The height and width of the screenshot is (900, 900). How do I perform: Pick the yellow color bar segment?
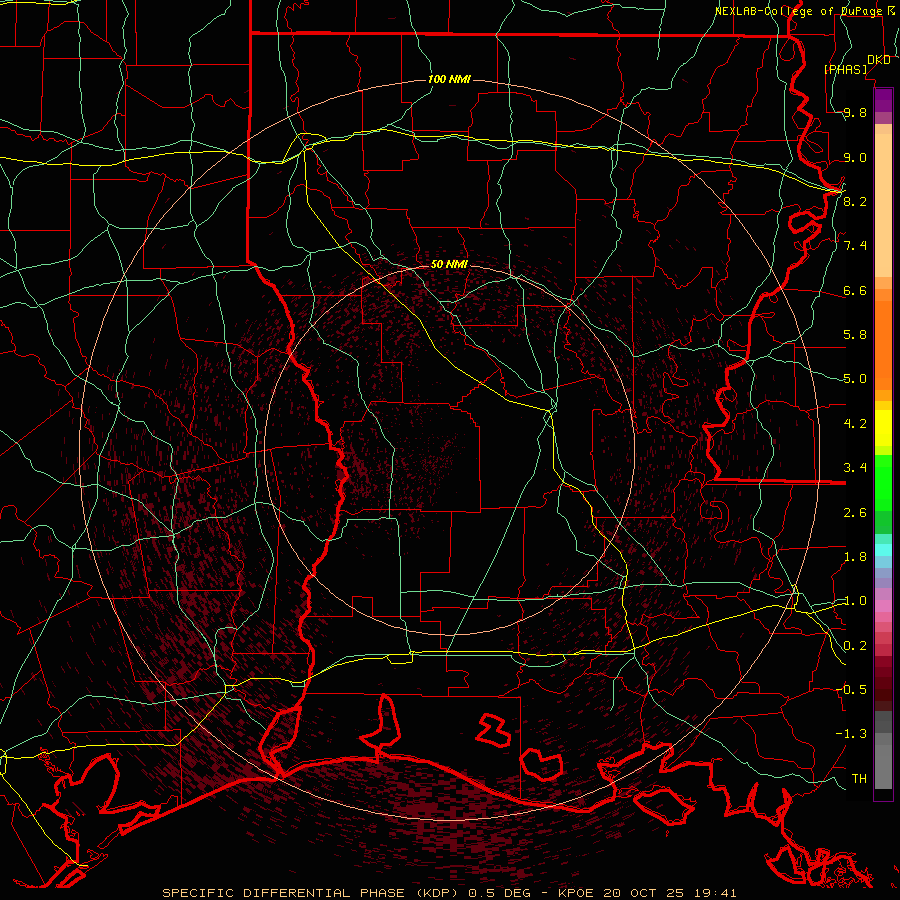point(883,428)
